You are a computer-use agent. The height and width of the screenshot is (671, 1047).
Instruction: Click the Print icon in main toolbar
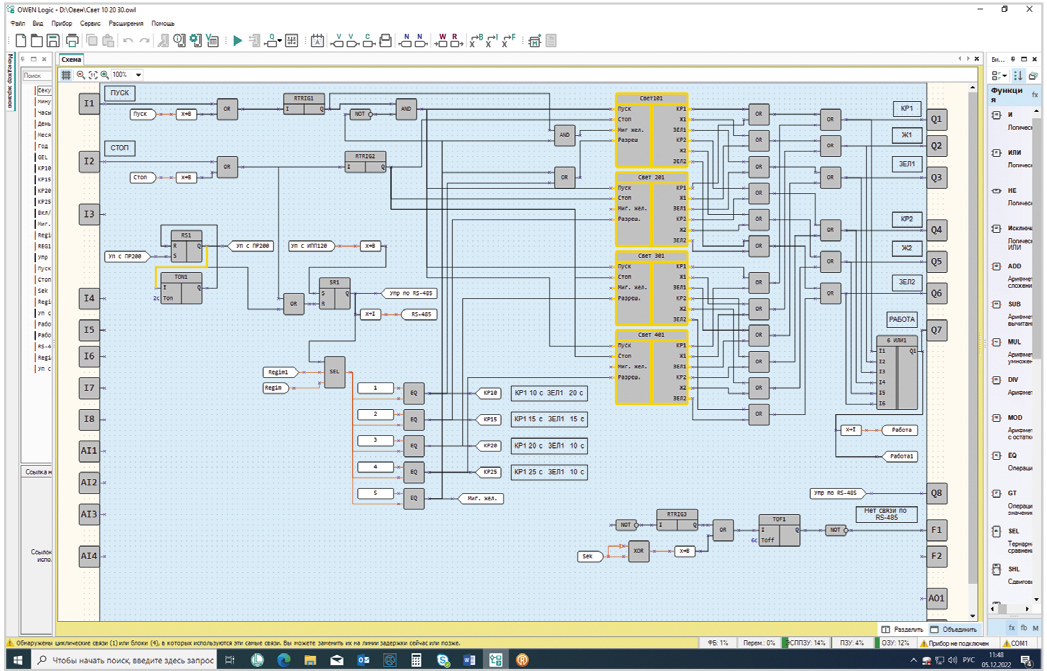coord(72,41)
